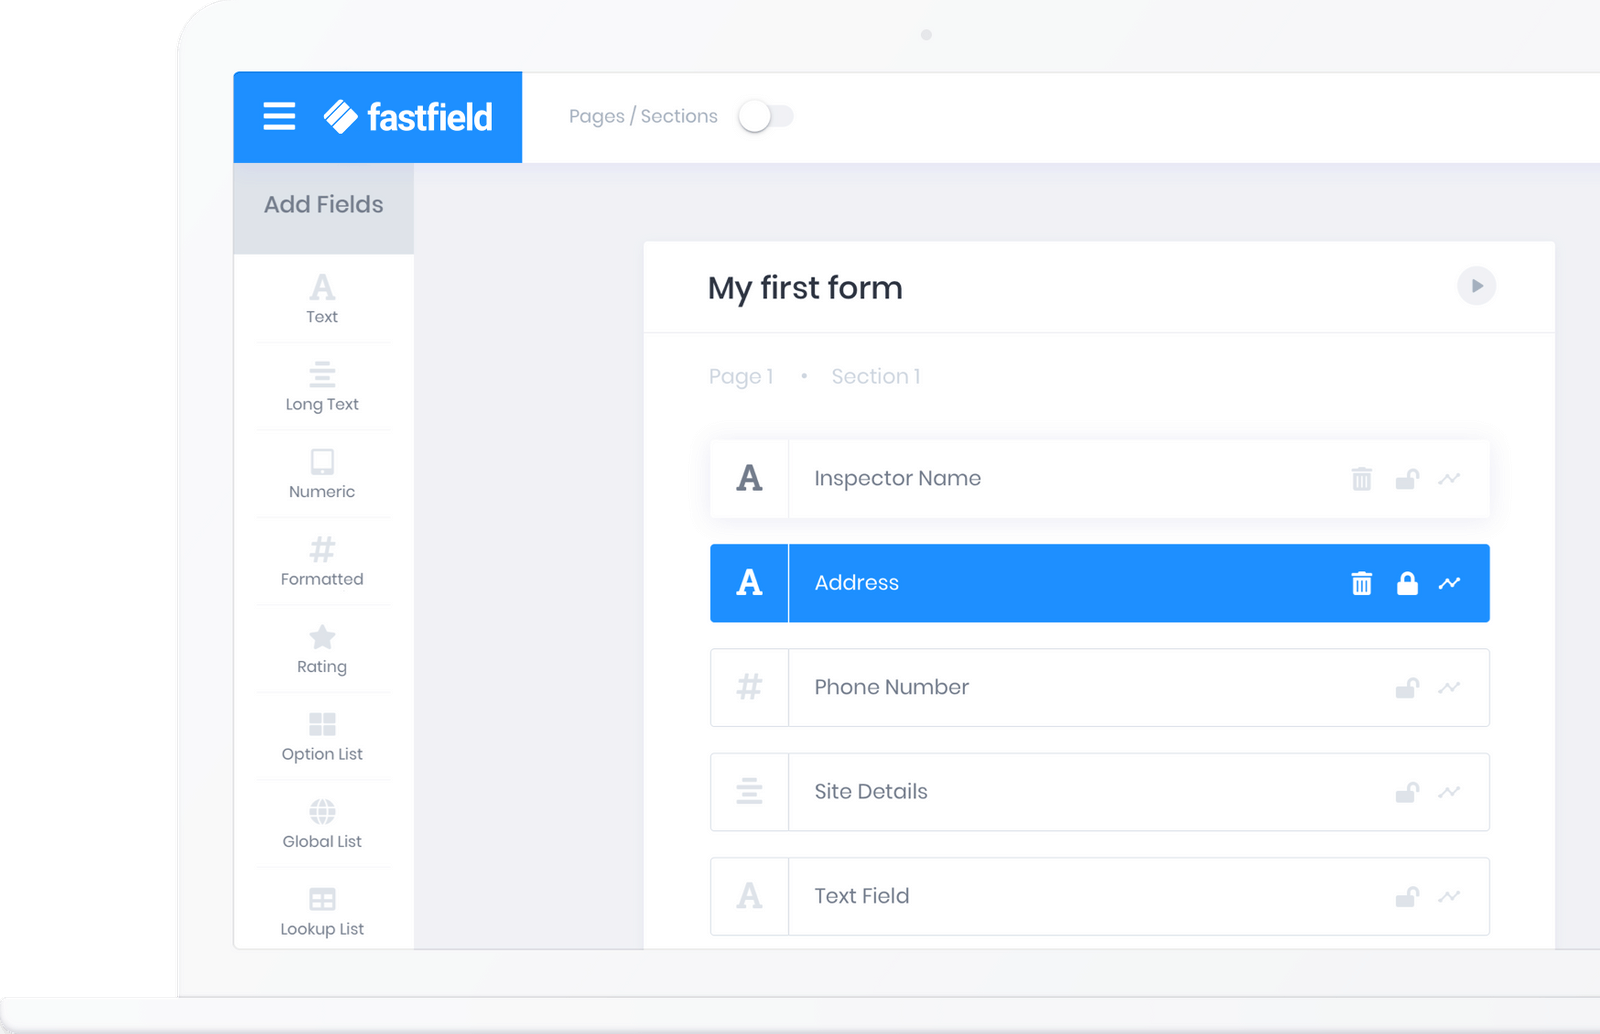Delete the Address field using trash icon
Viewport: 1600px width, 1034px height.
[1361, 583]
